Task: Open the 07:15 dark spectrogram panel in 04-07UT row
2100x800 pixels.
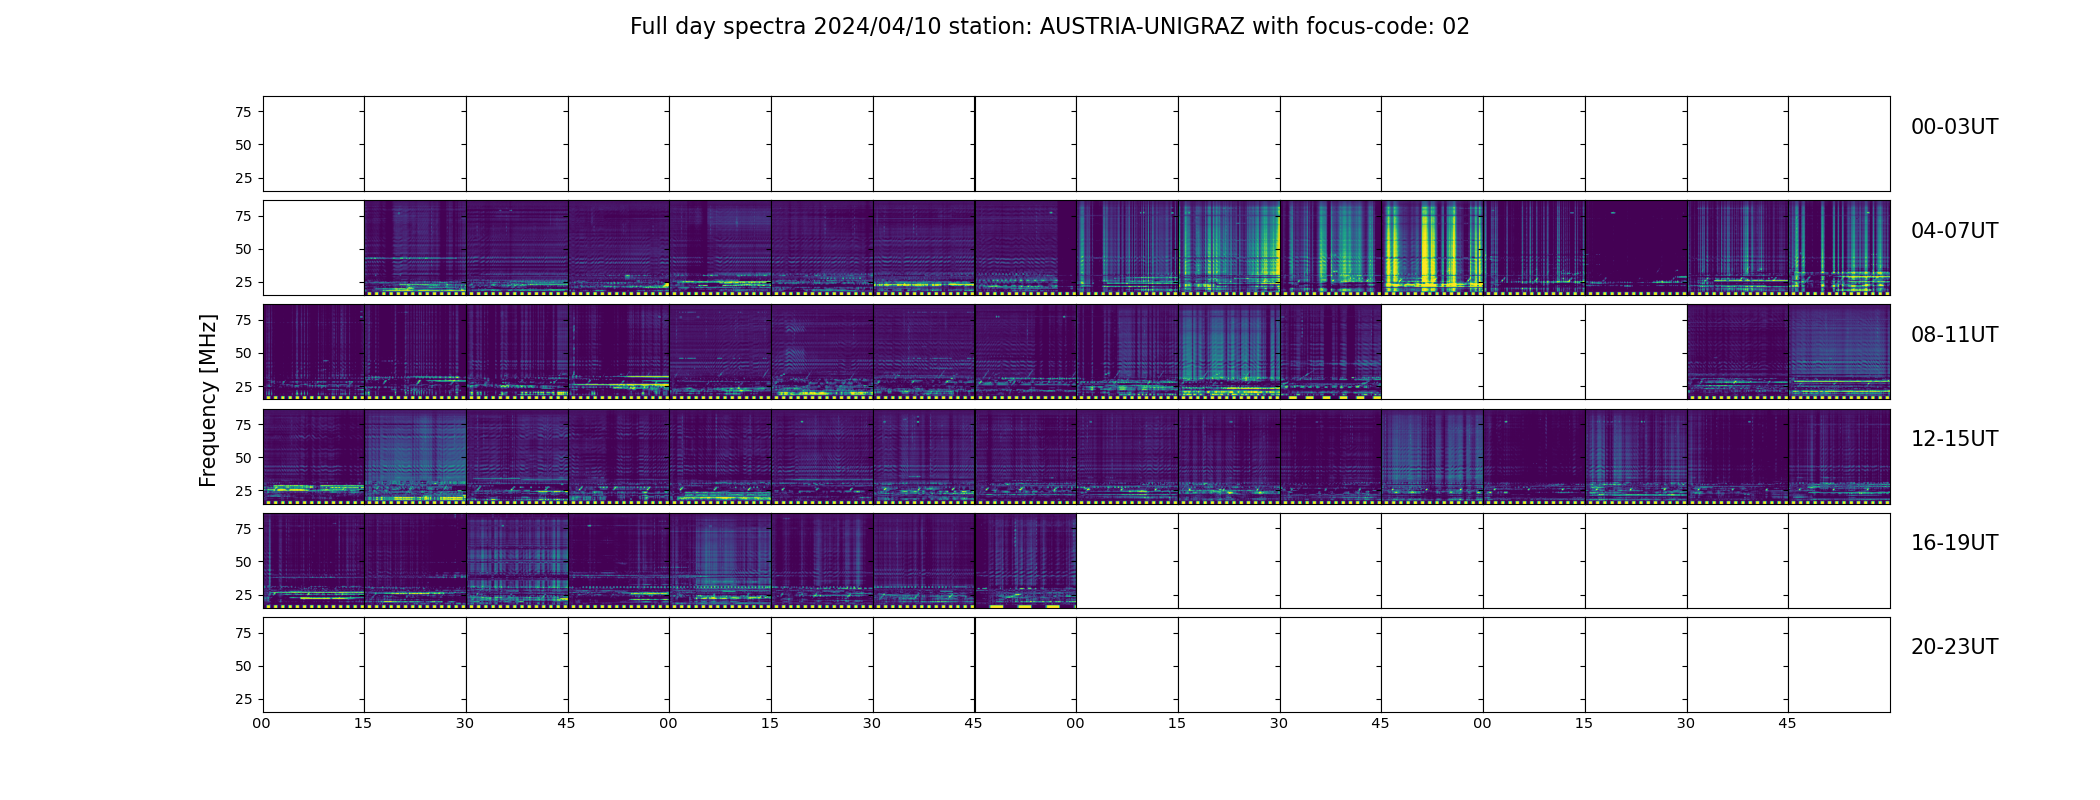Action: pyautogui.click(x=1636, y=248)
